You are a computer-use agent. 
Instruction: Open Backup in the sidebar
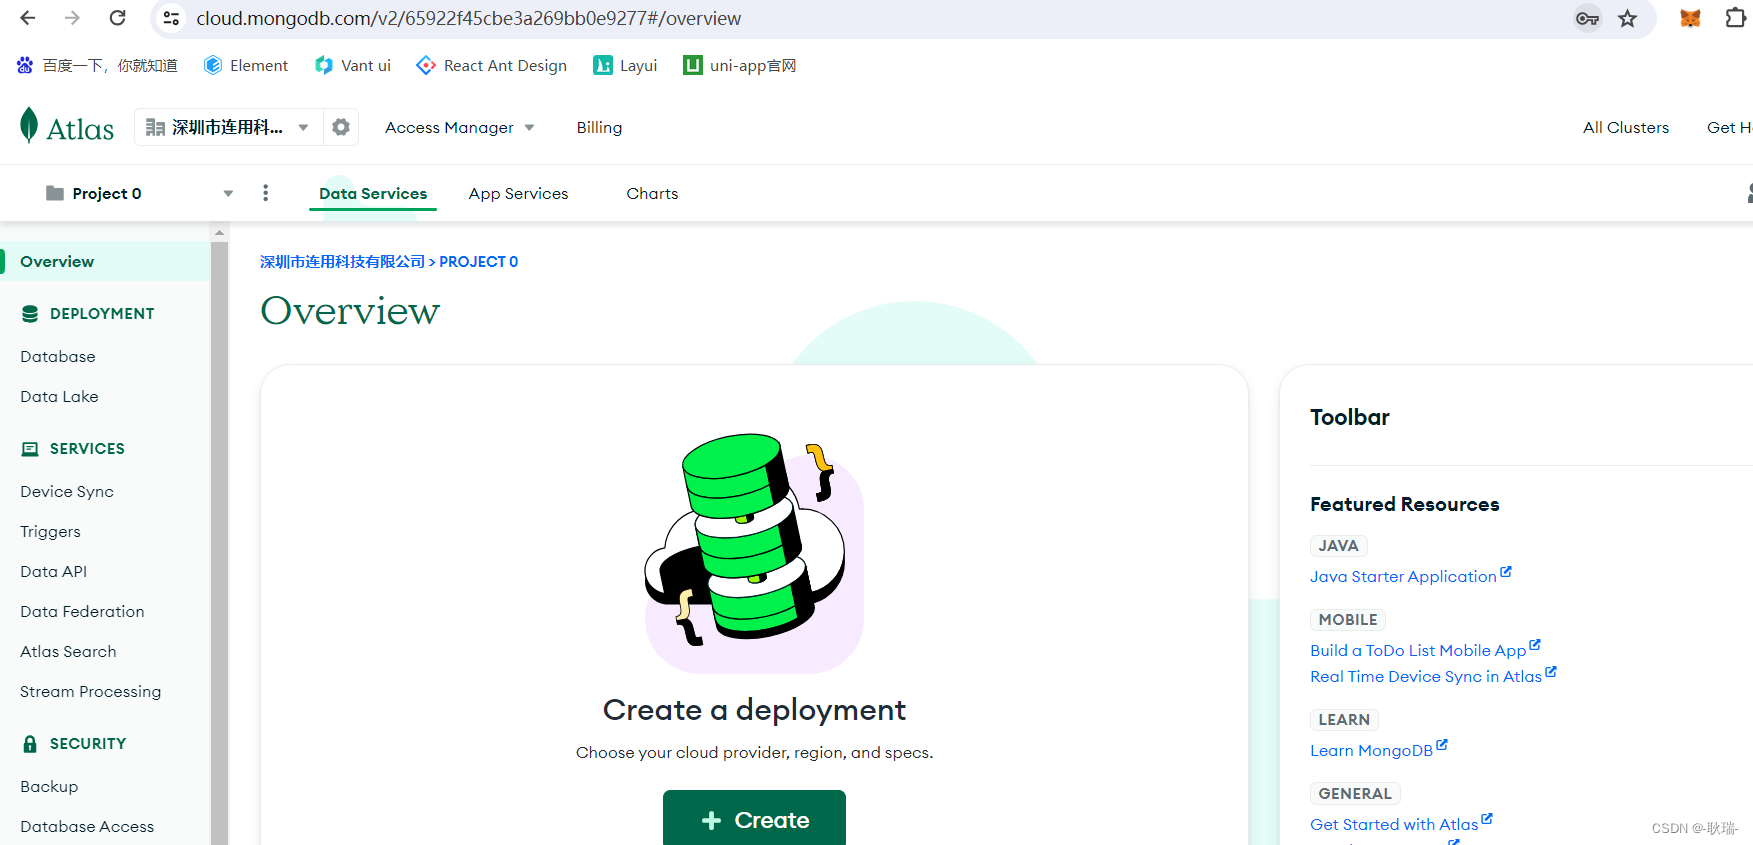[49, 786]
